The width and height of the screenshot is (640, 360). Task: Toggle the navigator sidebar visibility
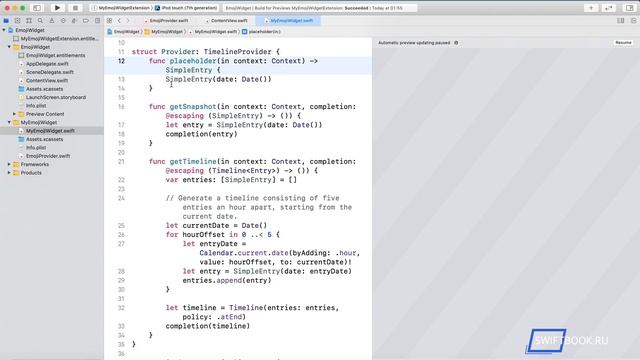[37, 8]
